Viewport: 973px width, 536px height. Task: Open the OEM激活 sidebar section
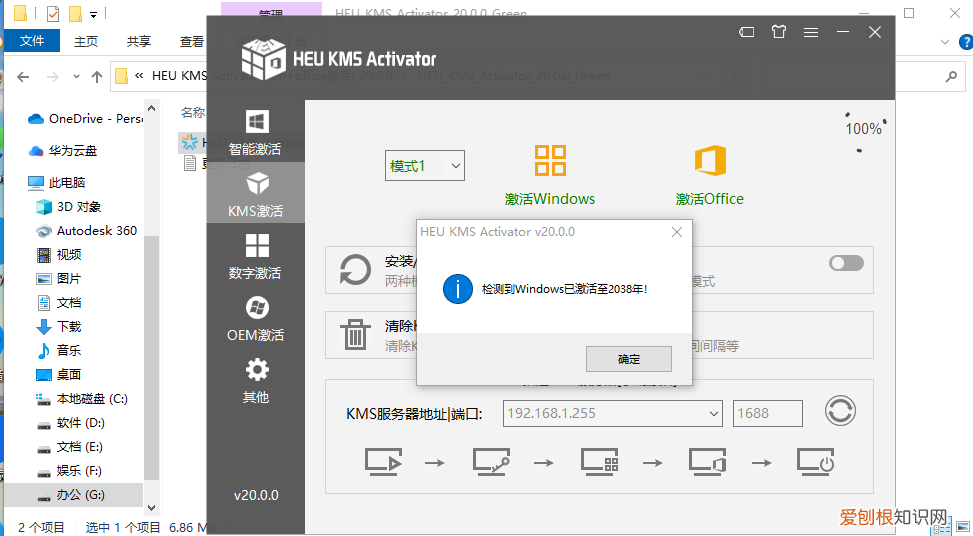point(255,318)
